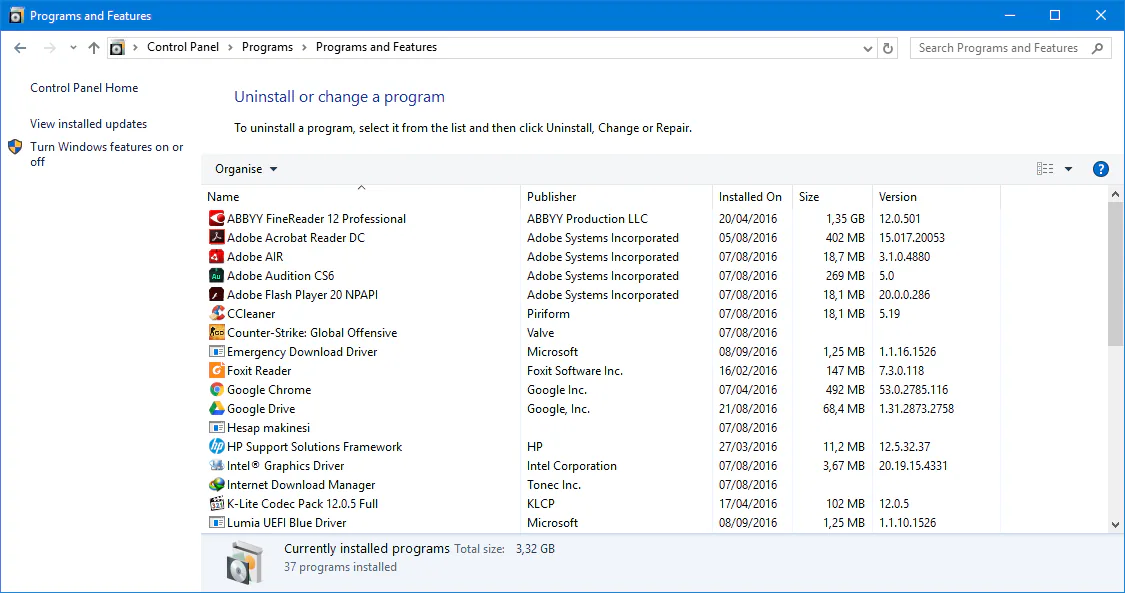Click the CCleaner program icon
This screenshot has width=1125, height=593.
pyautogui.click(x=216, y=313)
